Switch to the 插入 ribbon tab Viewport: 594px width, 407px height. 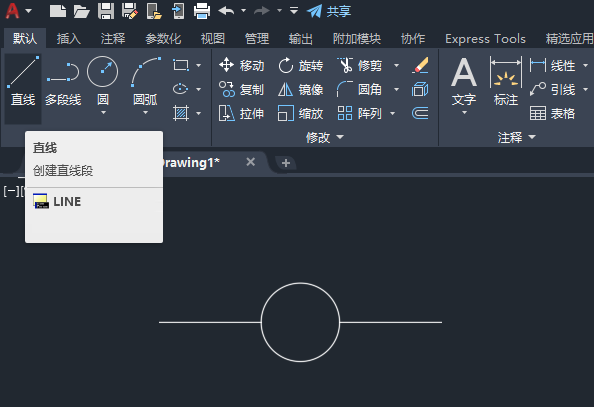[69, 39]
